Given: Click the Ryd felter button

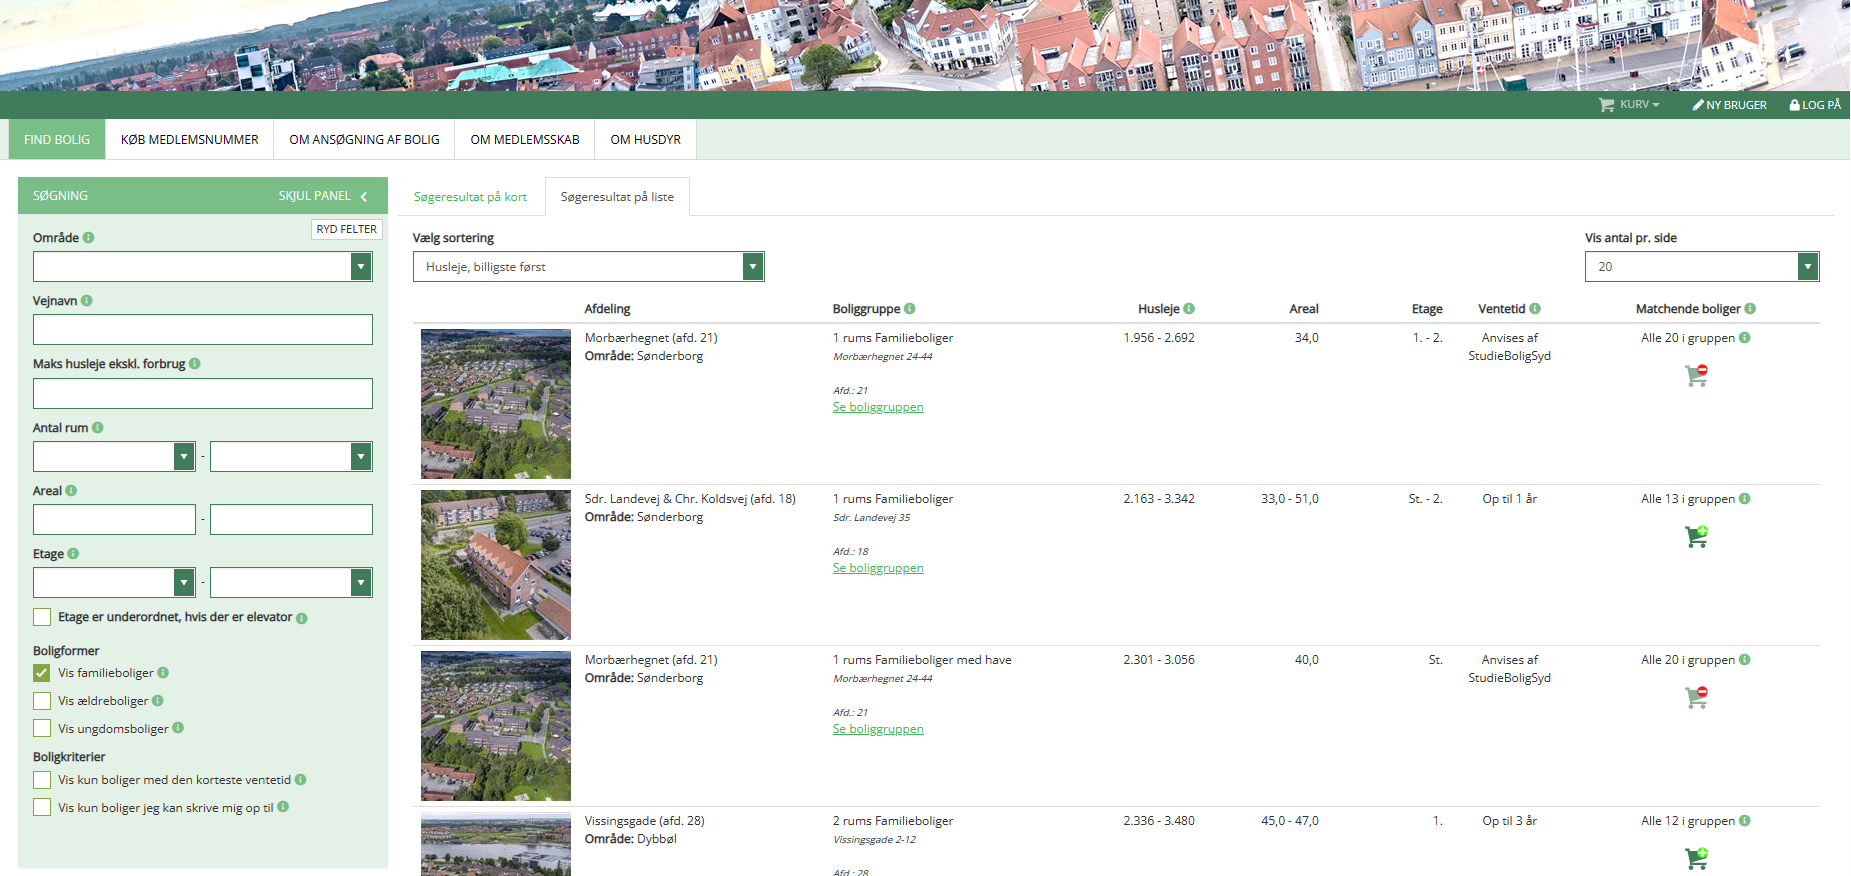Looking at the screenshot, I should [x=346, y=229].
